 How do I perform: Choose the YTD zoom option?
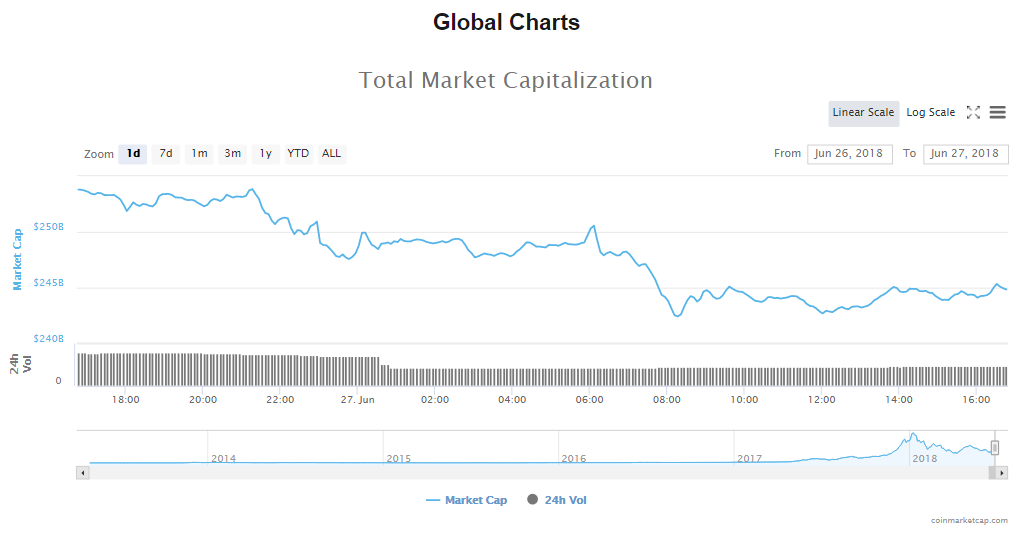(x=298, y=154)
